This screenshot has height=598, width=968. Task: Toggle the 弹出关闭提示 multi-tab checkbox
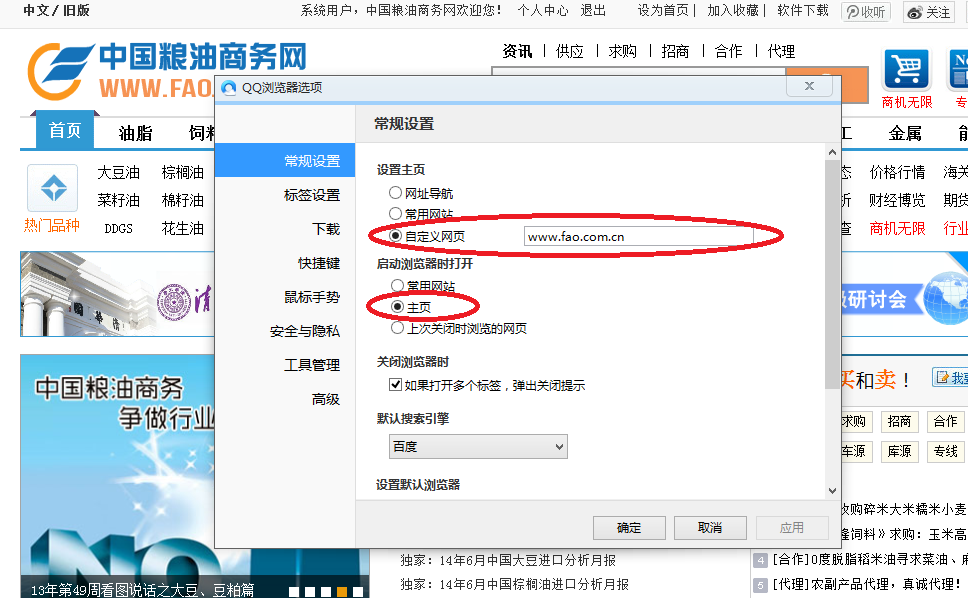point(395,385)
